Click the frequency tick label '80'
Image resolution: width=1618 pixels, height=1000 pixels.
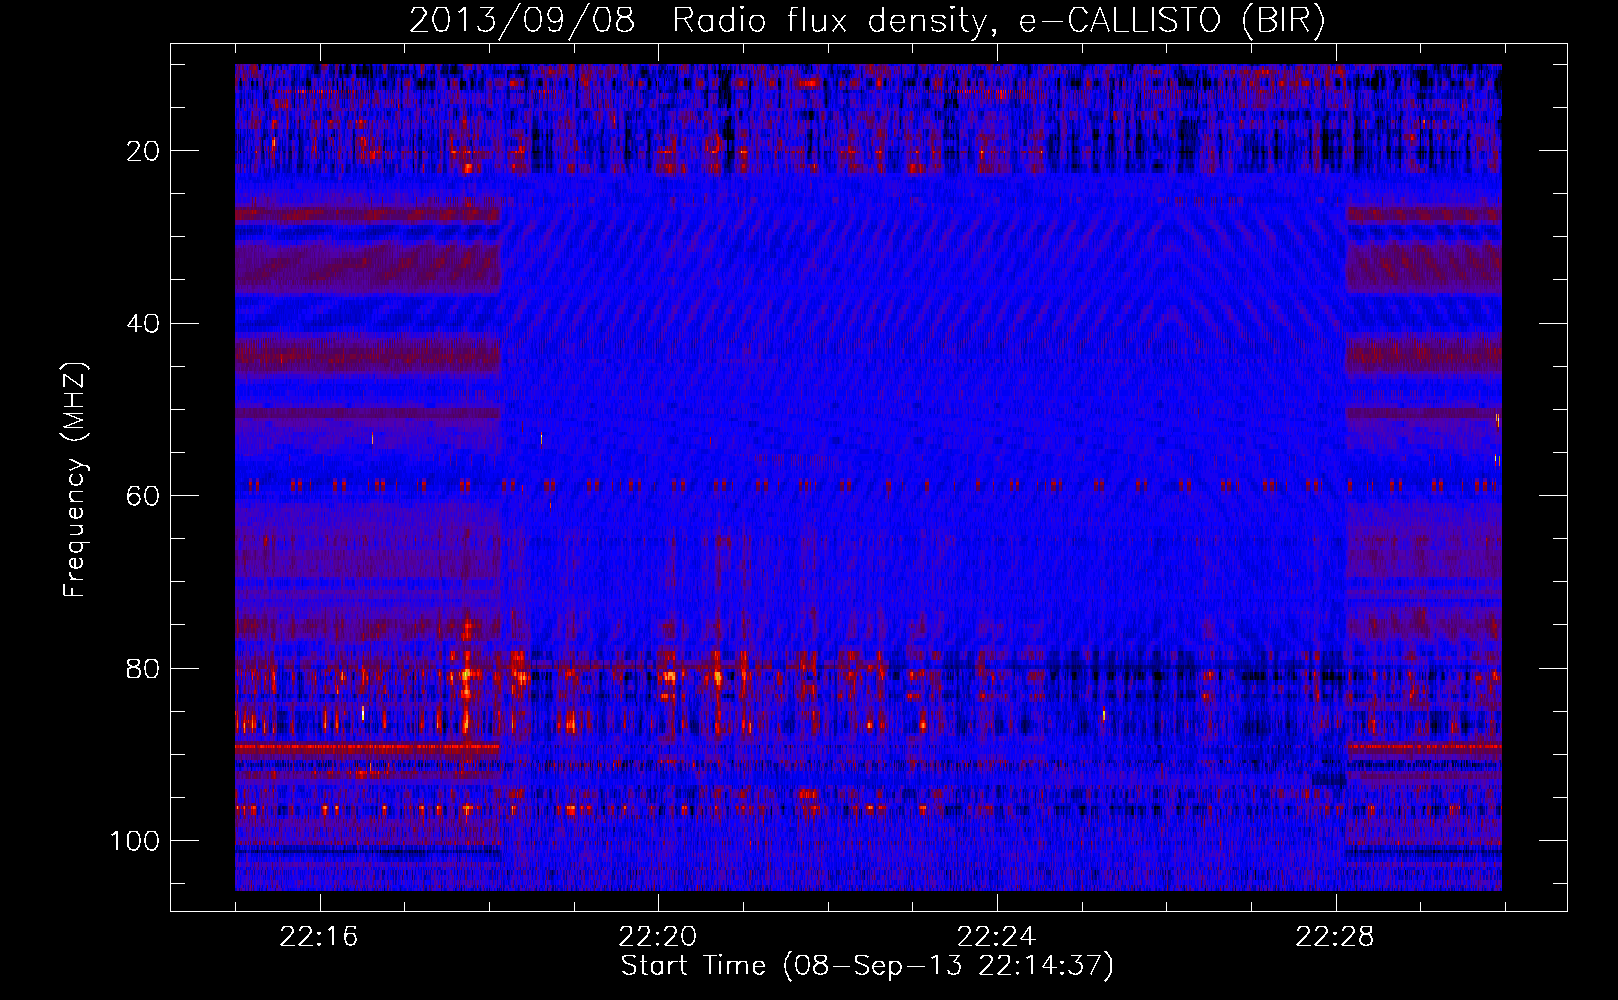[144, 668]
